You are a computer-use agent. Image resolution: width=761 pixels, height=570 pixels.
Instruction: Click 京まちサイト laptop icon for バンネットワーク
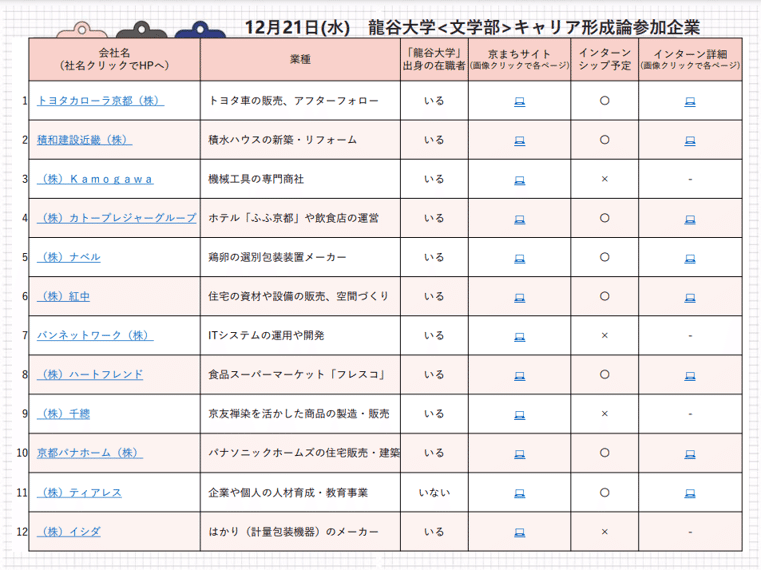[519, 336]
